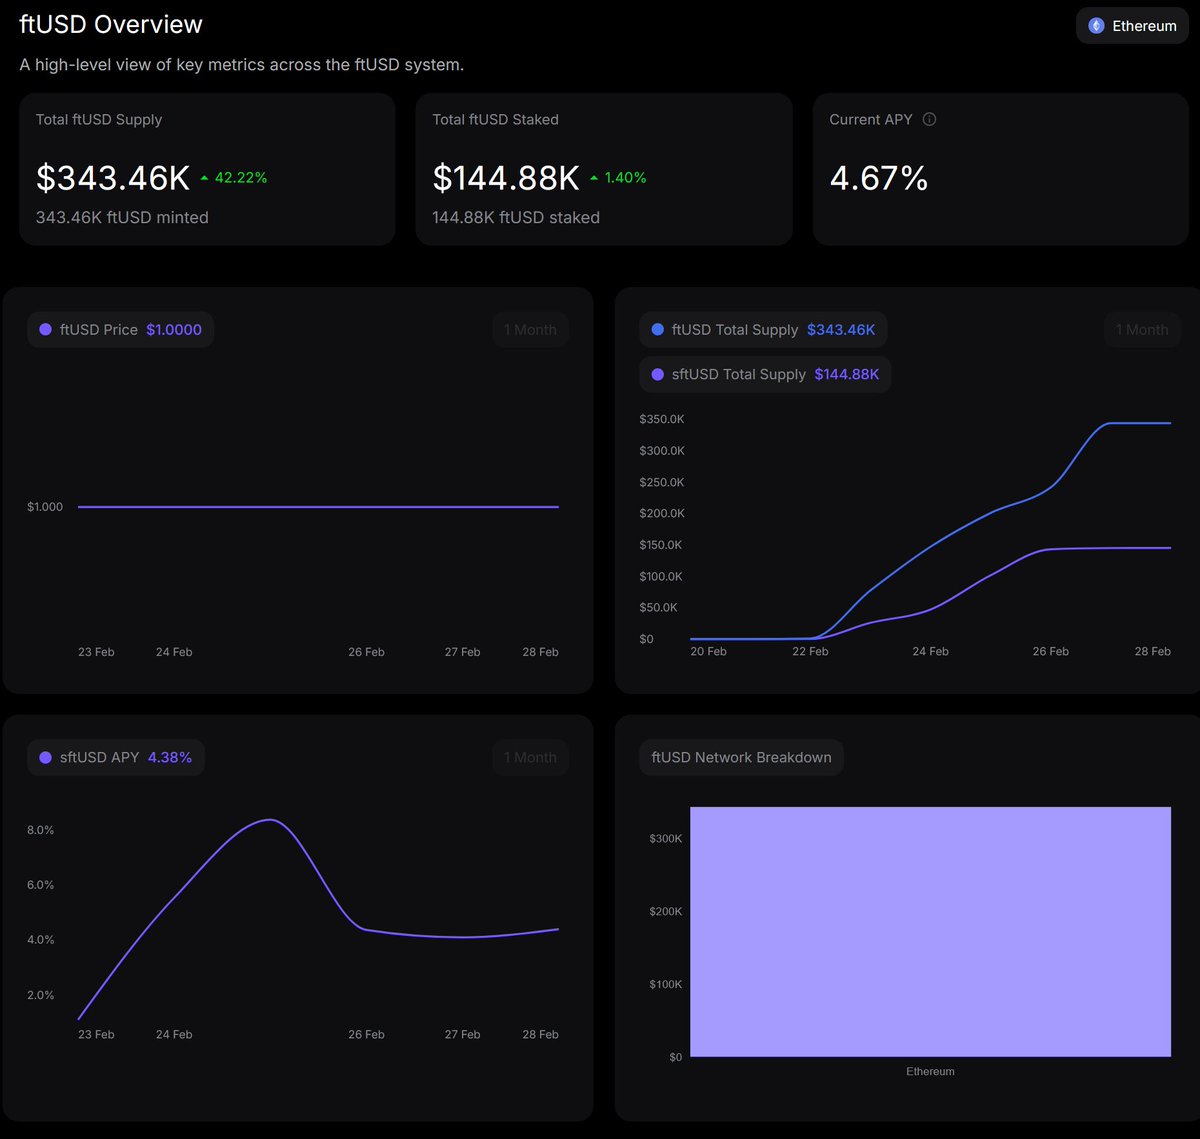Click the purple dot beside ftUSD Price
Viewport: 1200px width, 1139px height.
45,330
